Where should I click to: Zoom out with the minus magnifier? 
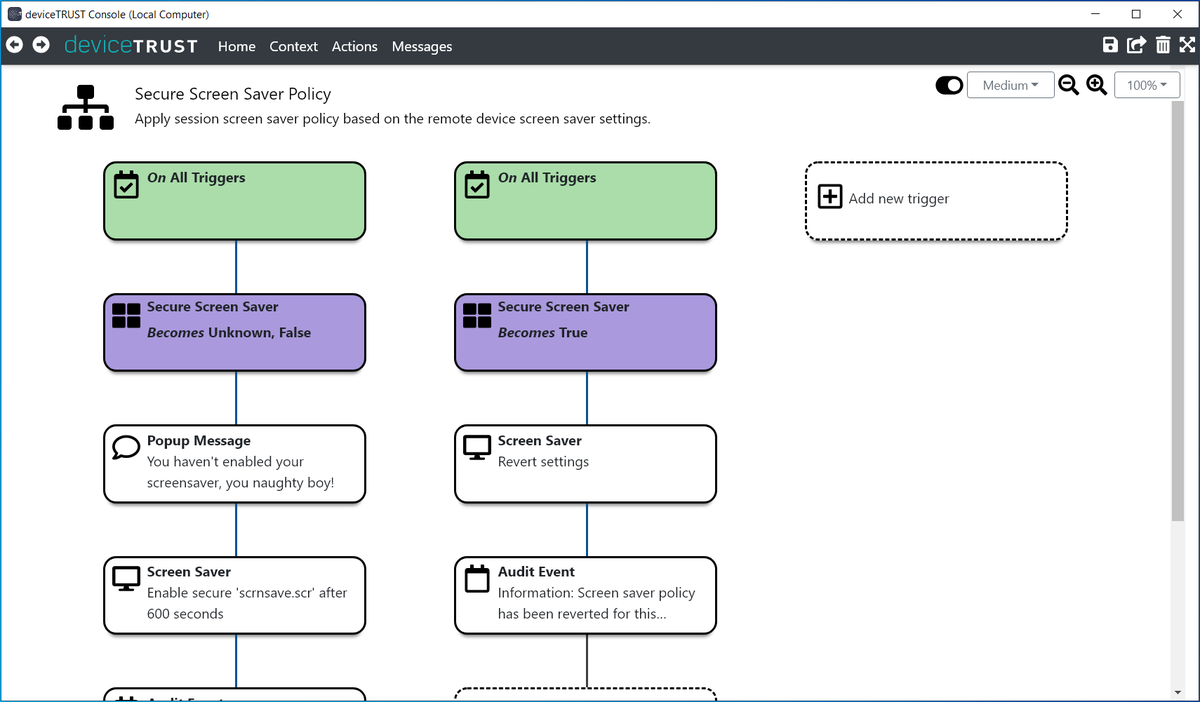[1069, 86]
